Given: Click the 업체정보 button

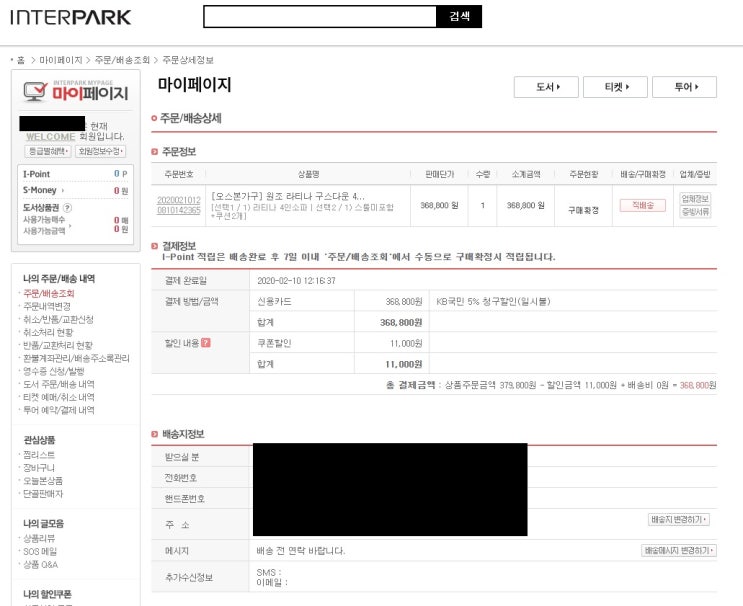Looking at the screenshot, I should pyautogui.click(x=695, y=199).
